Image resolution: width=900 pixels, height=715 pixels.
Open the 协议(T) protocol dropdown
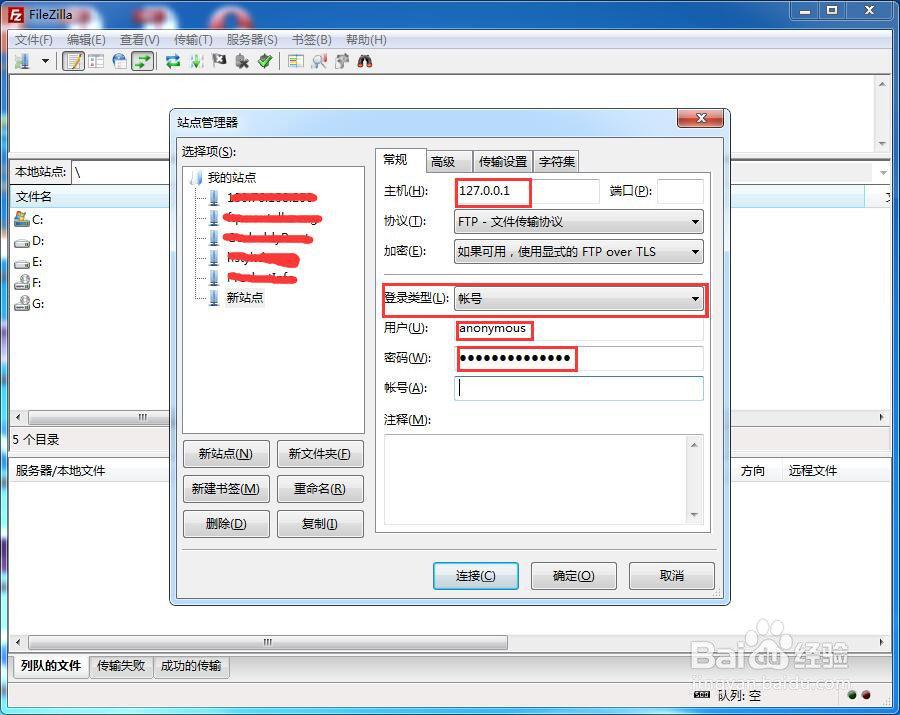(579, 222)
